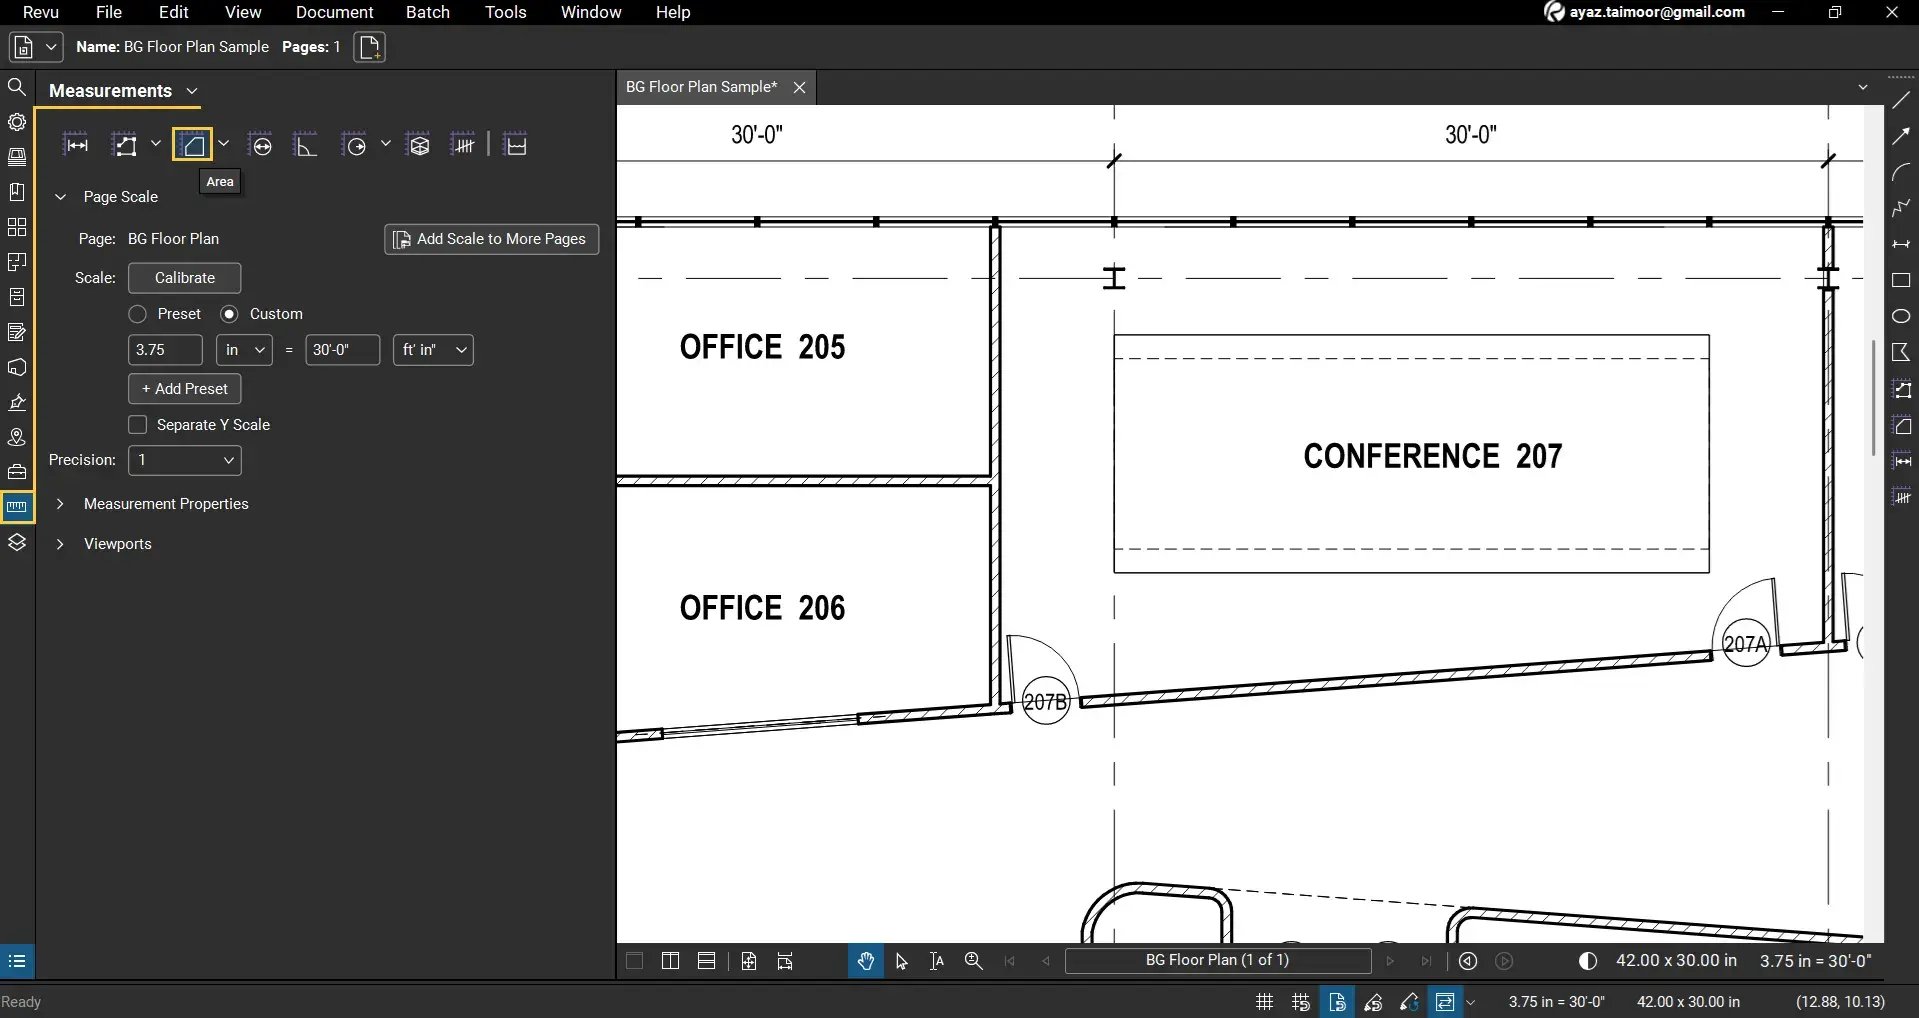Select the Diameter measurement tool

point(261,145)
